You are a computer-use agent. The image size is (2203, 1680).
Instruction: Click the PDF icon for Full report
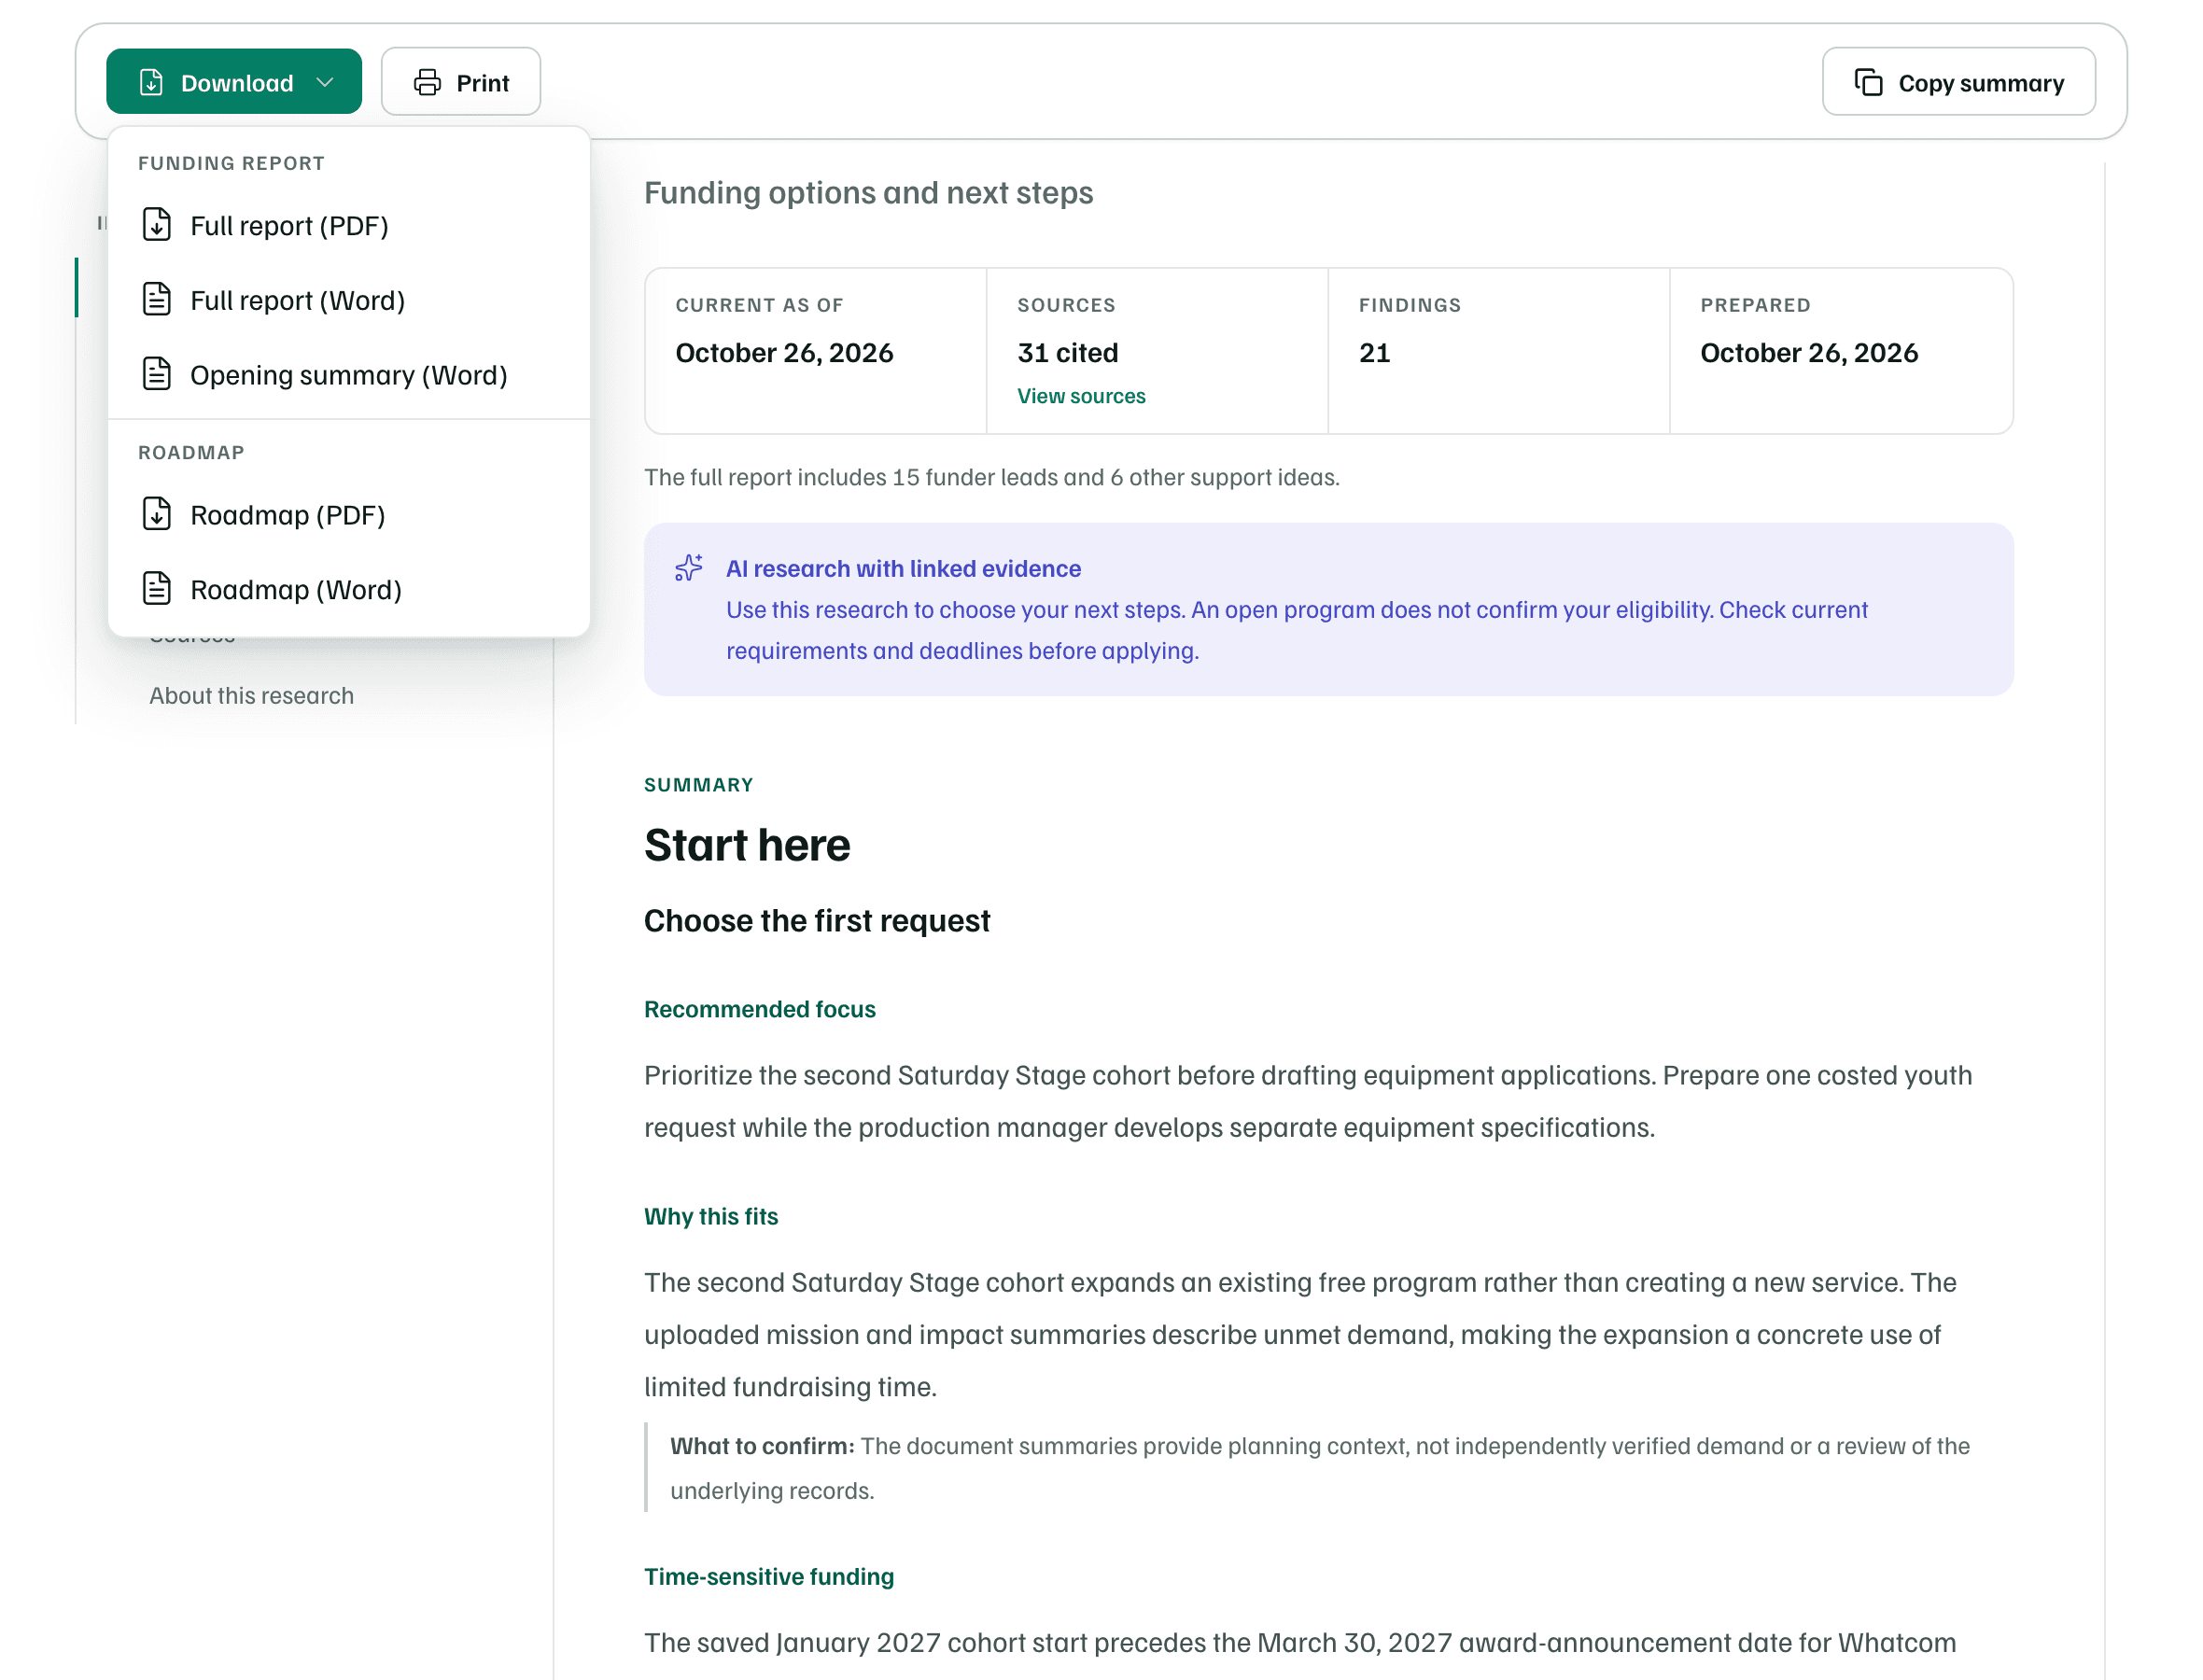[157, 225]
